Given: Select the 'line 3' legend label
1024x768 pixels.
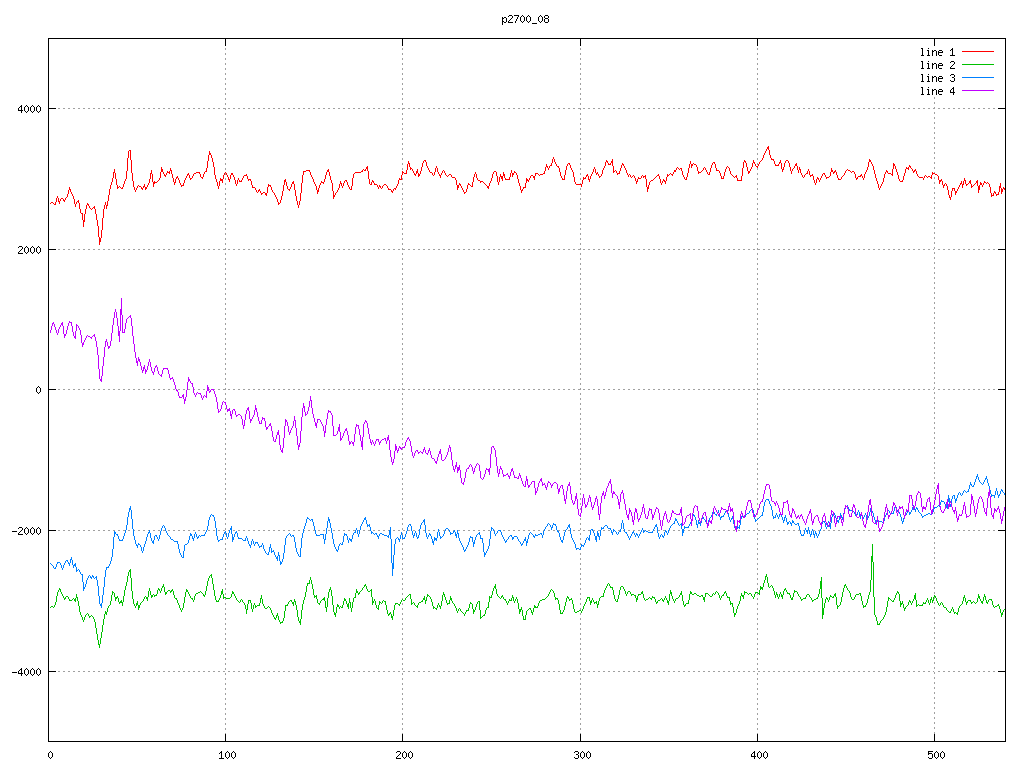Looking at the screenshot, I should coord(937,78).
